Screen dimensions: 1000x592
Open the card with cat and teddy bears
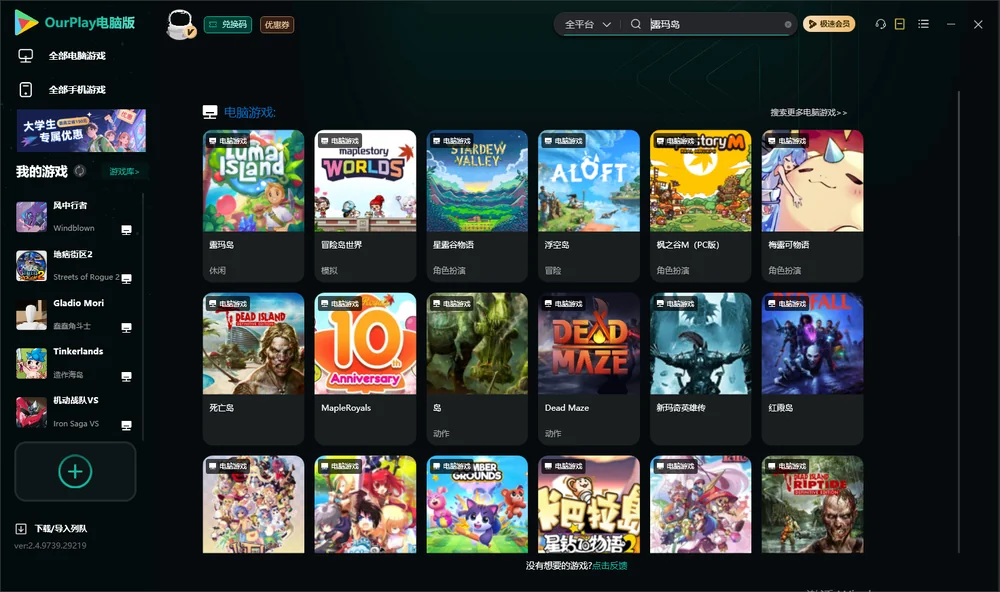pyautogui.click(x=477, y=504)
